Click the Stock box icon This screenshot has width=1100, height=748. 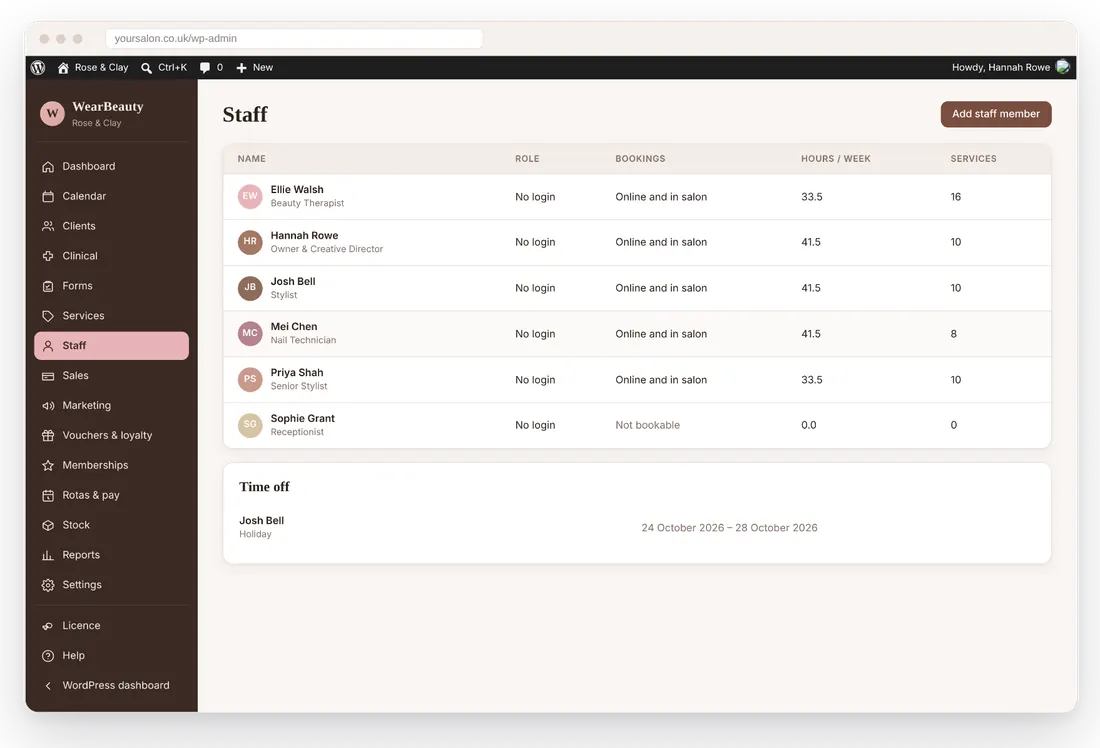coord(48,525)
